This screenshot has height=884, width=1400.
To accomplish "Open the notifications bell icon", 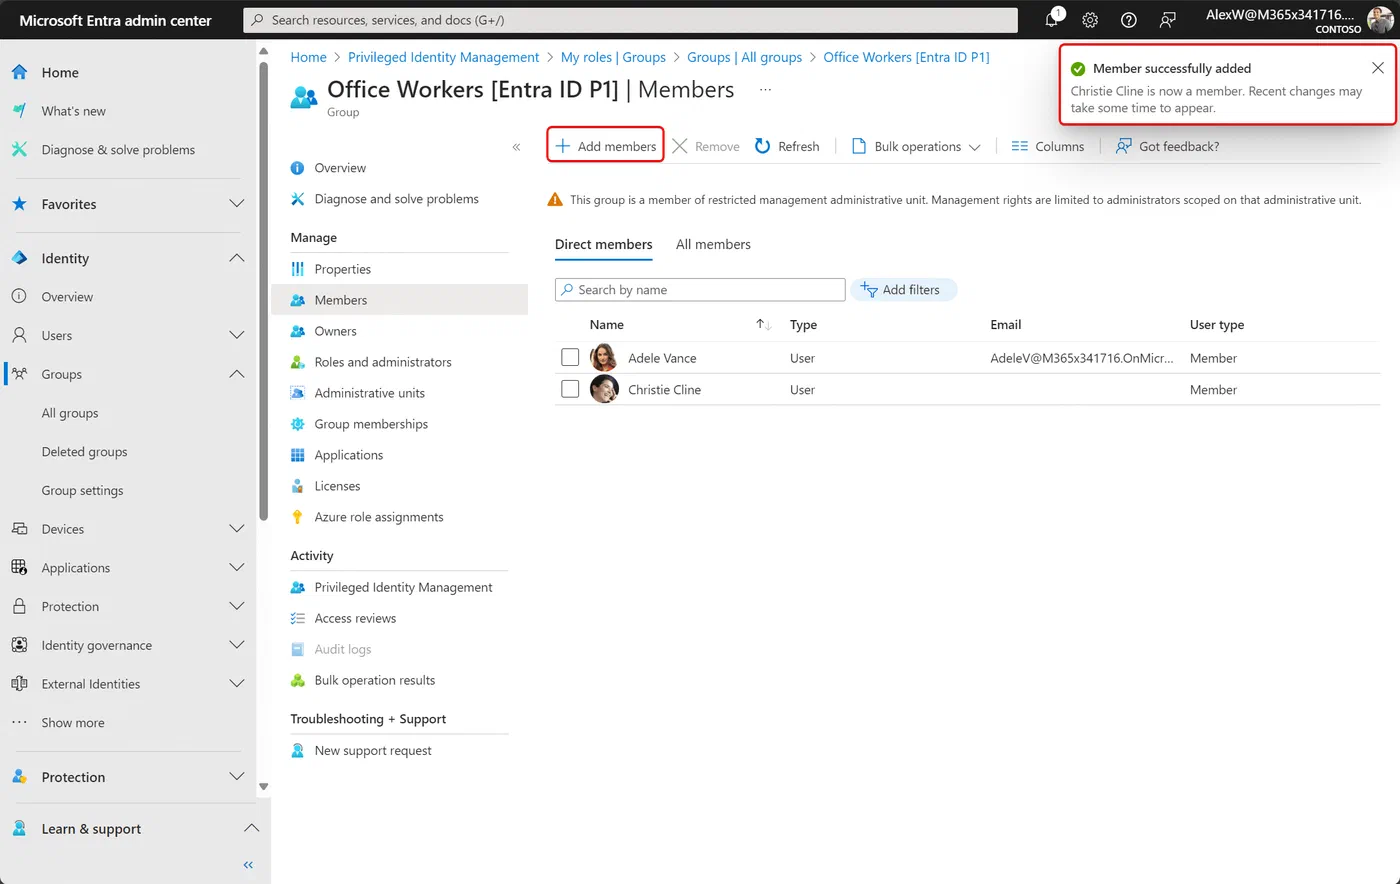I will (x=1052, y=20).
